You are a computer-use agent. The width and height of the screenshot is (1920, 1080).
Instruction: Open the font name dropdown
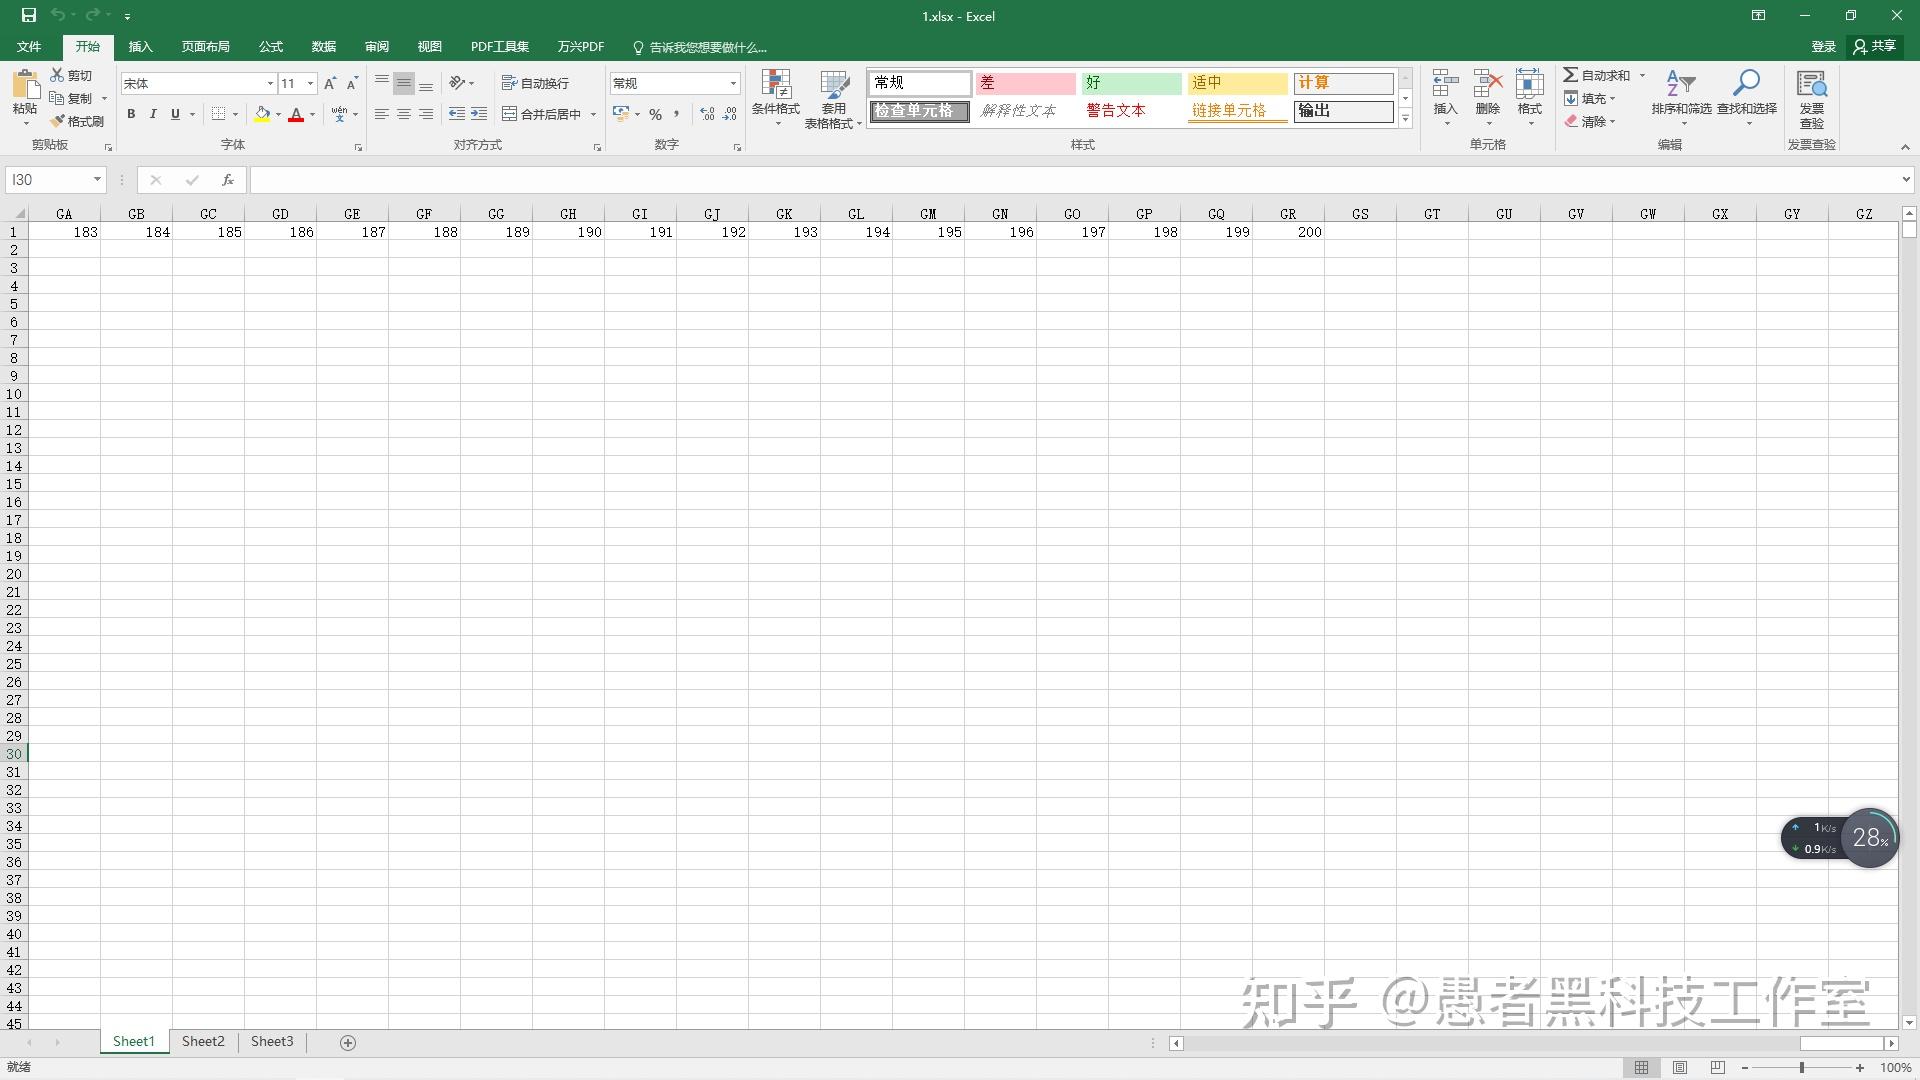click(270, 83)
